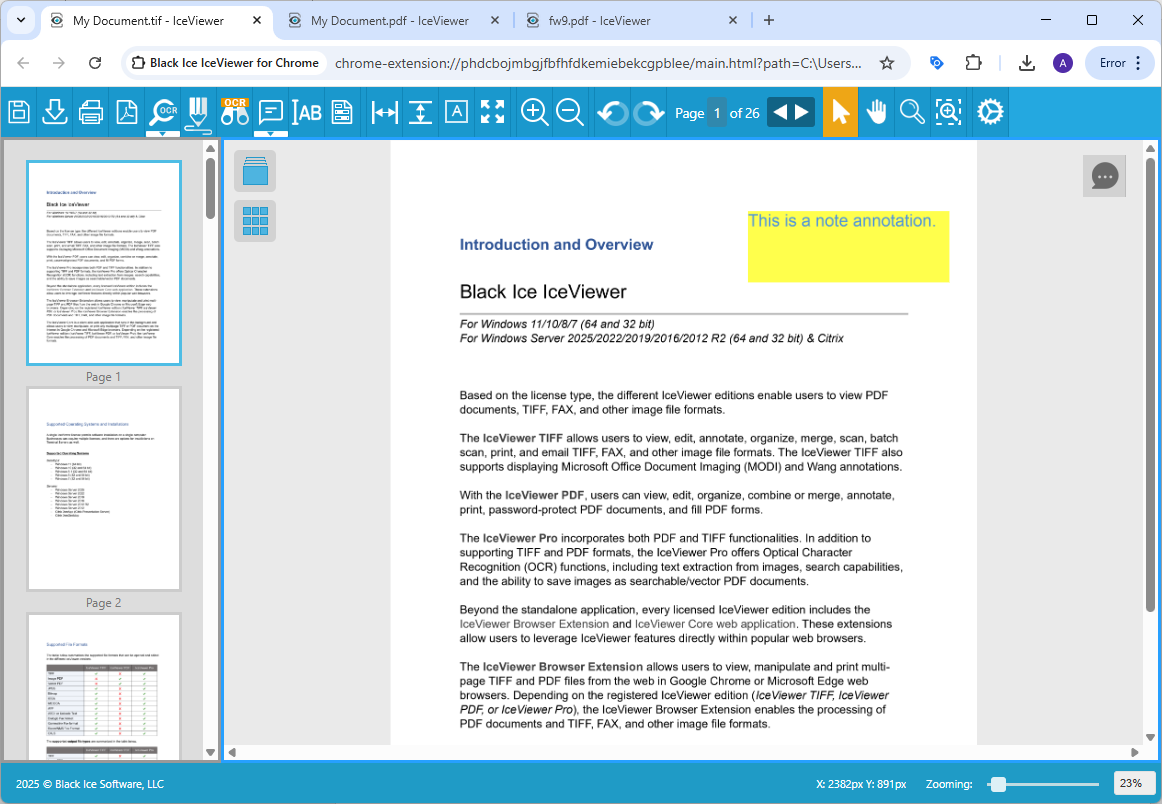Click the blue tag extension icon
Screen dimensions: 1162x804
coord(937,63)
